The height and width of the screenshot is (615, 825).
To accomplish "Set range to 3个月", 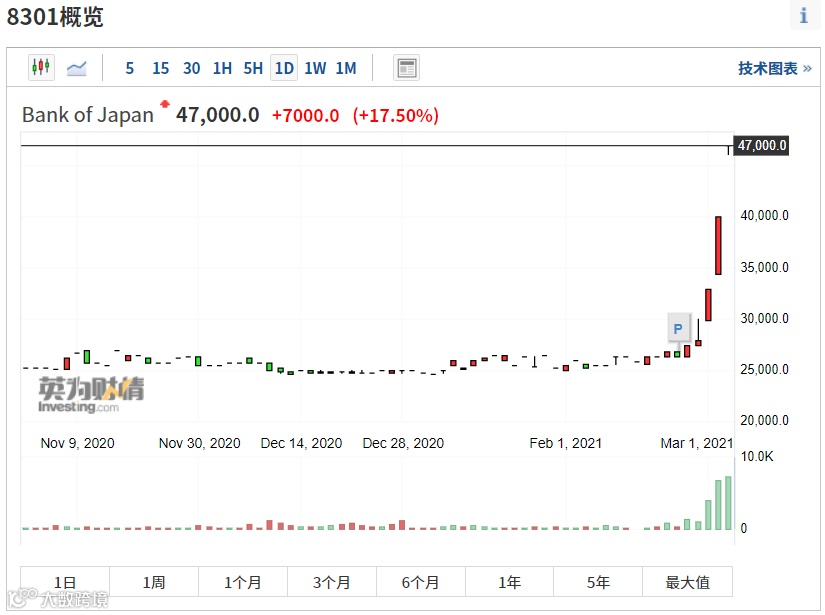I will [x=331, y=582].
